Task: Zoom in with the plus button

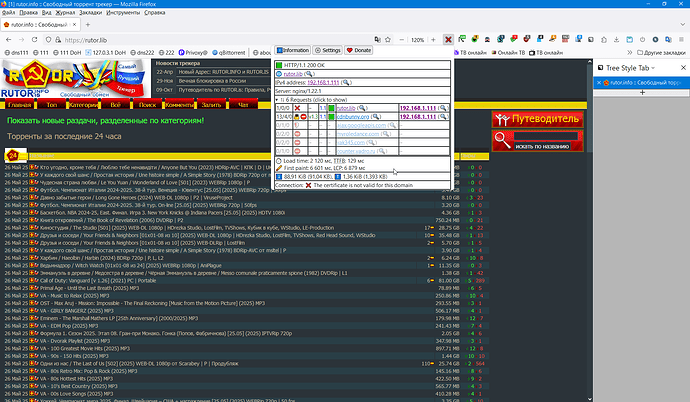Action: [433, 40]
